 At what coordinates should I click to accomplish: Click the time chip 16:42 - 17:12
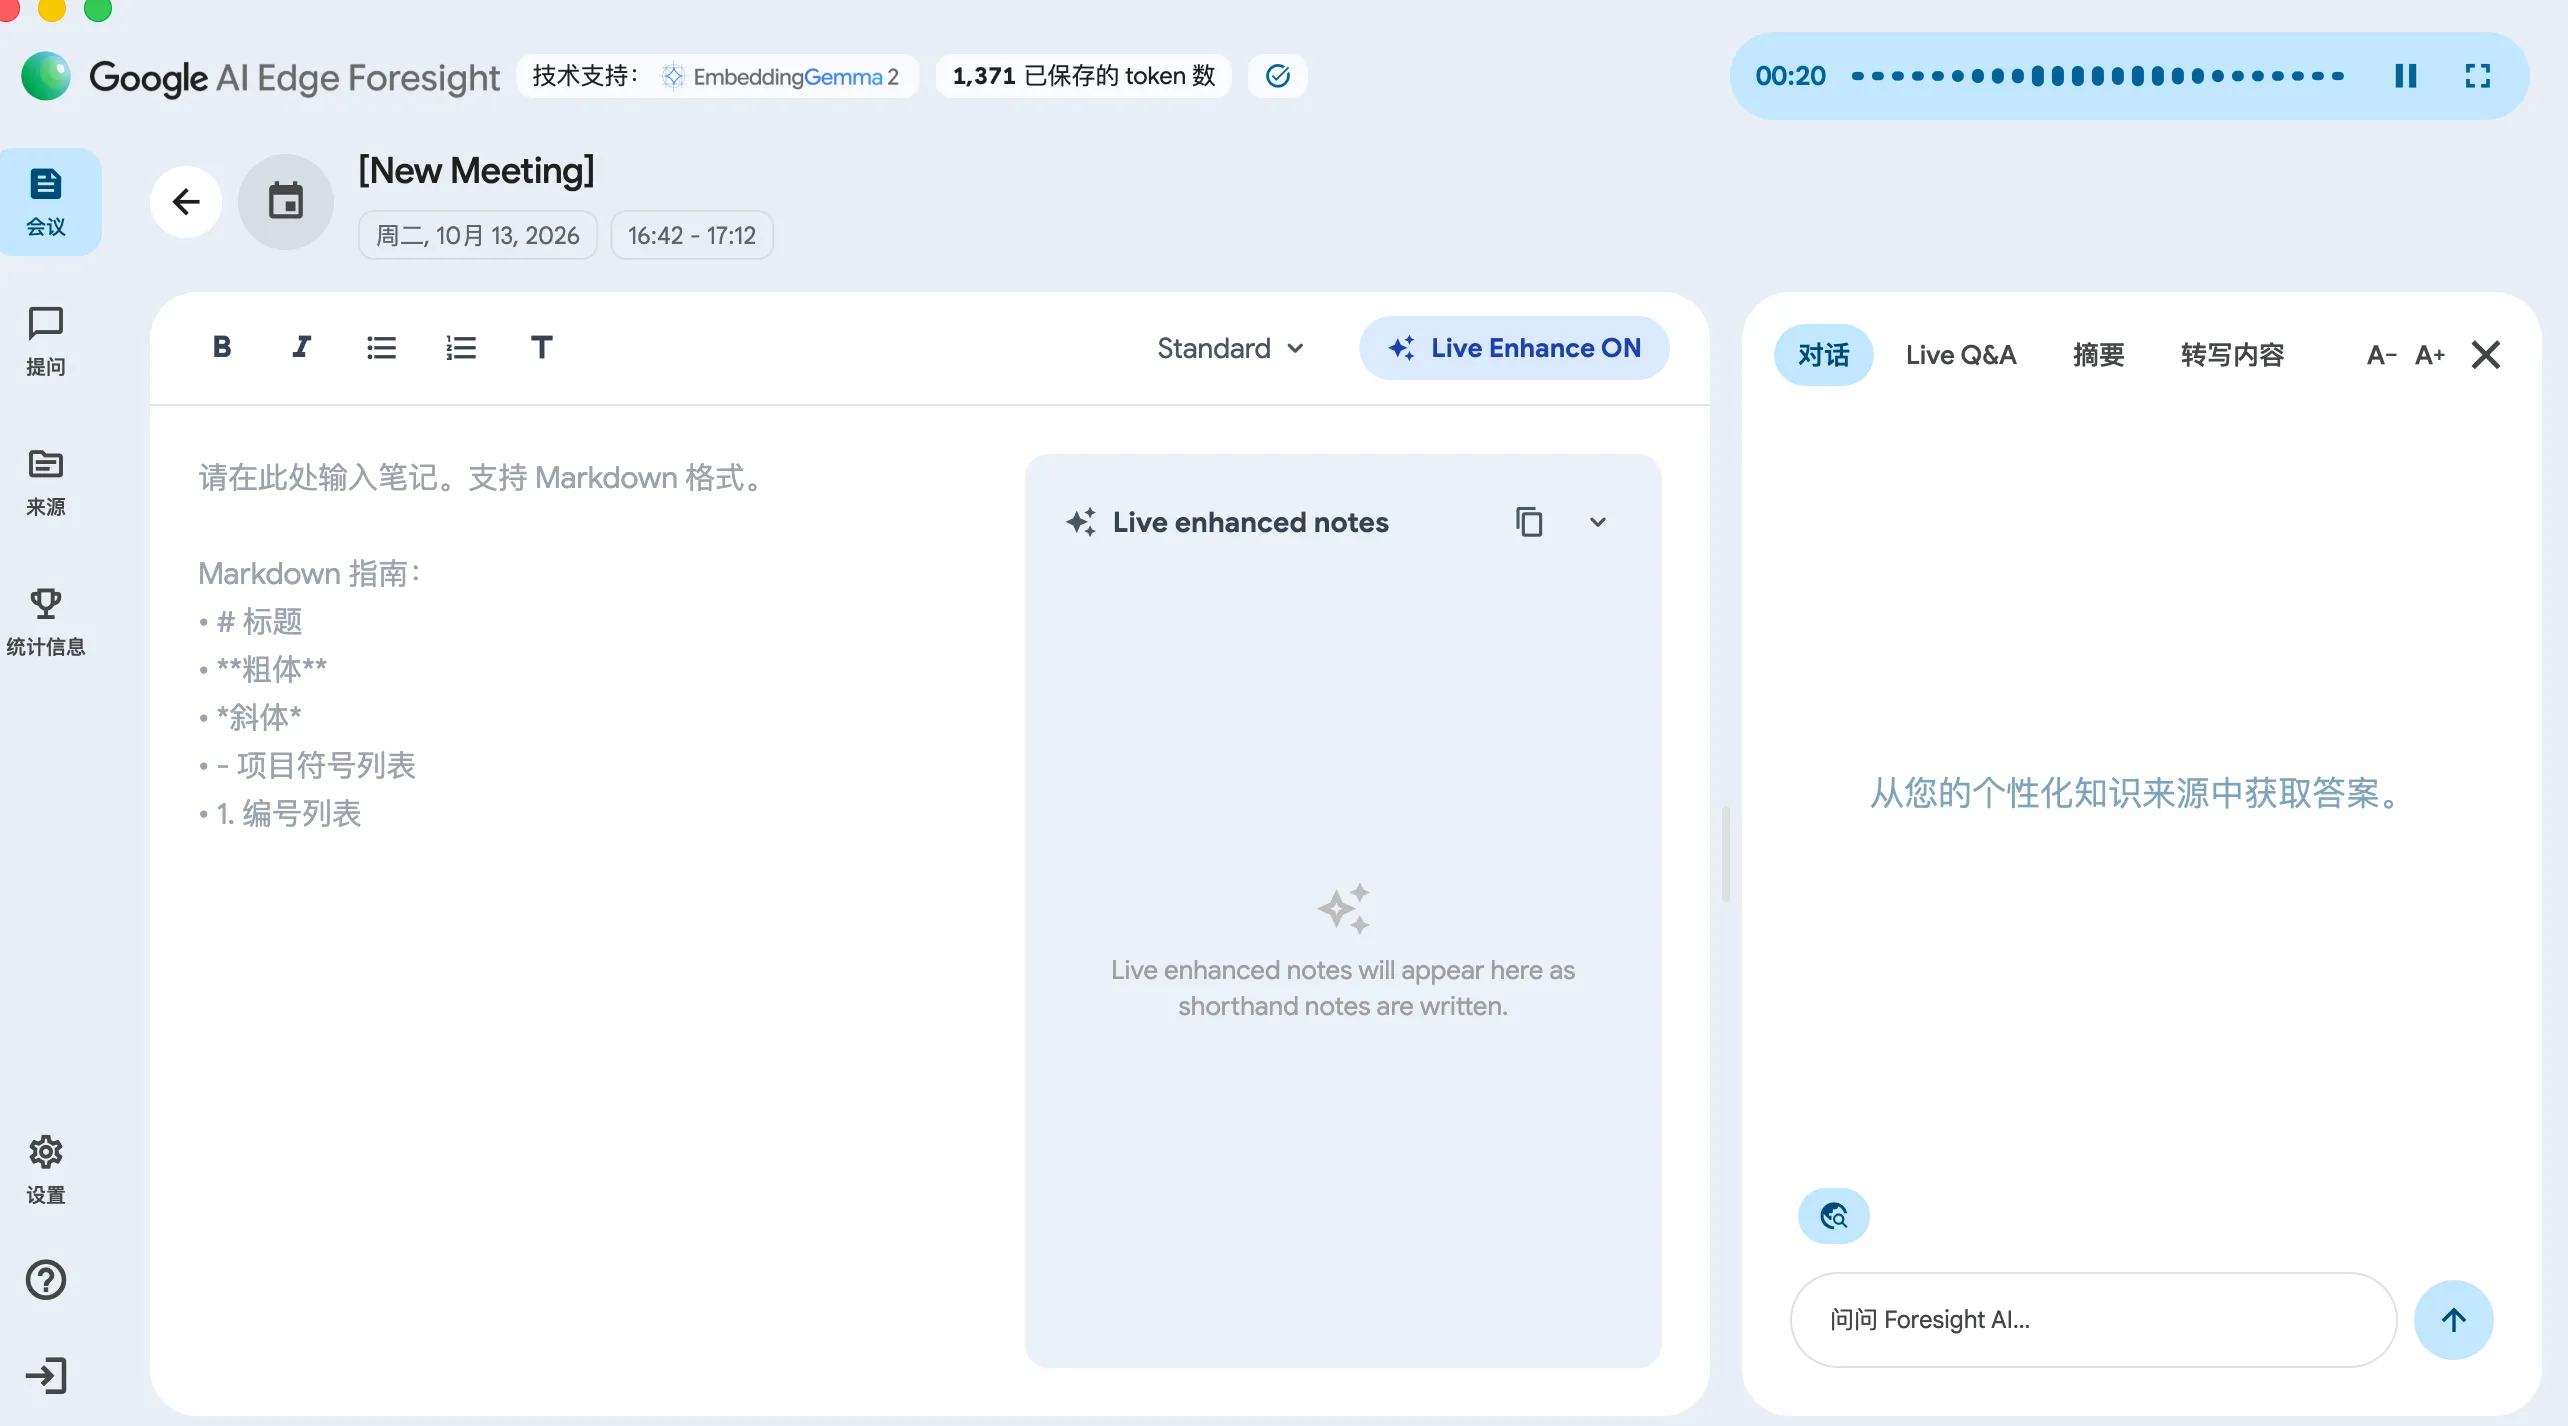(692, 235)
